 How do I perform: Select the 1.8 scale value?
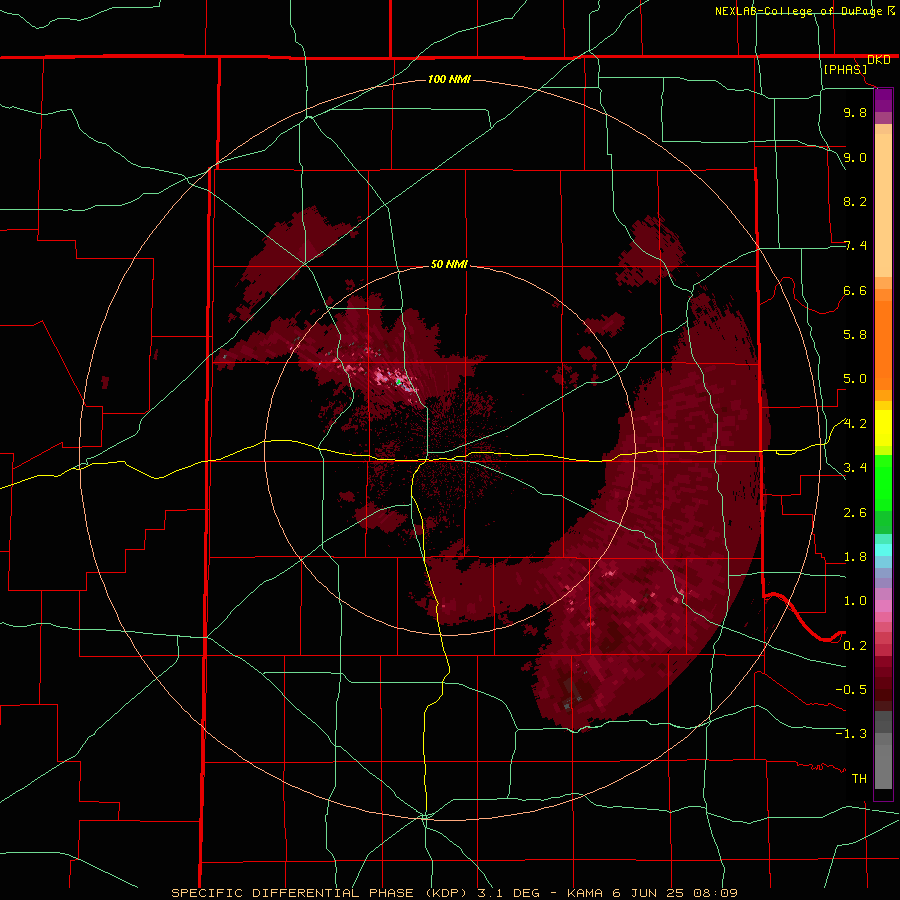click(x=855, y=557)
